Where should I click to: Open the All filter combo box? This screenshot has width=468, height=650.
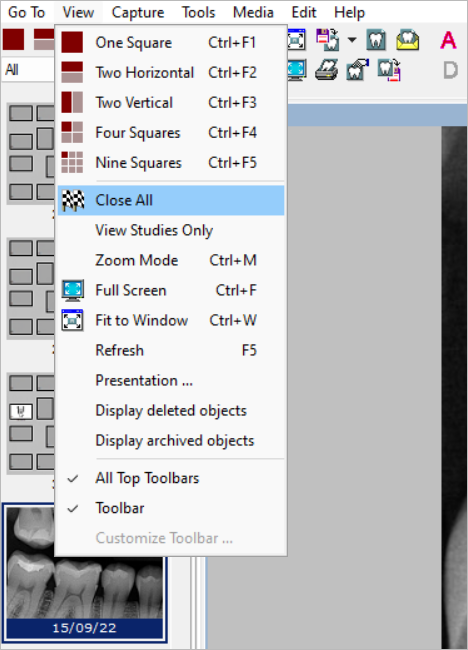point(28,70)
